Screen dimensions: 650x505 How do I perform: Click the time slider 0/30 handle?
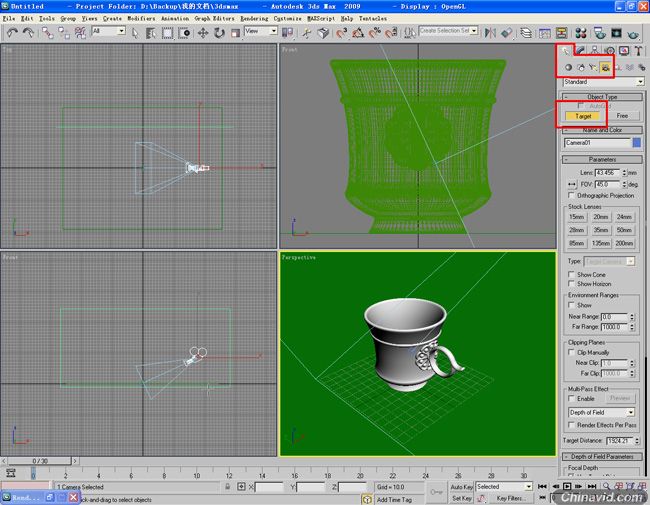[x=40, y=461]
